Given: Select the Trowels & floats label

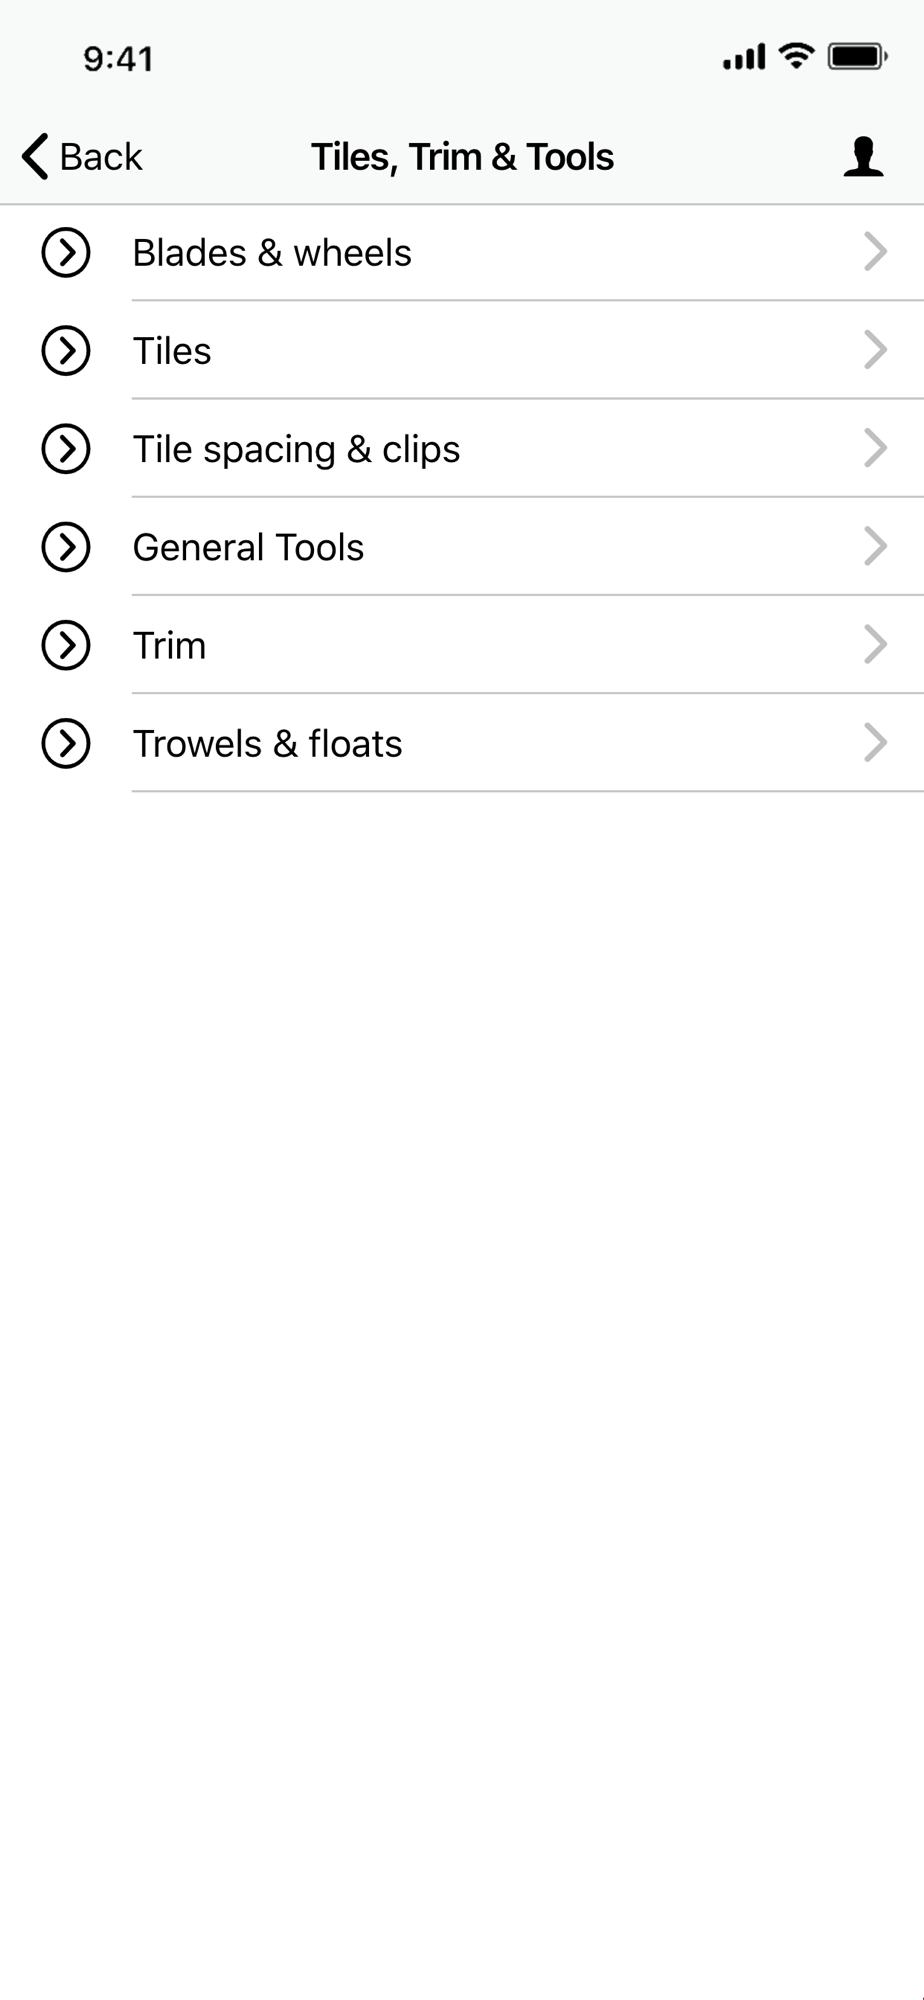Looking at the screenshot, I should pyautogui.click(x=267, y=744).
